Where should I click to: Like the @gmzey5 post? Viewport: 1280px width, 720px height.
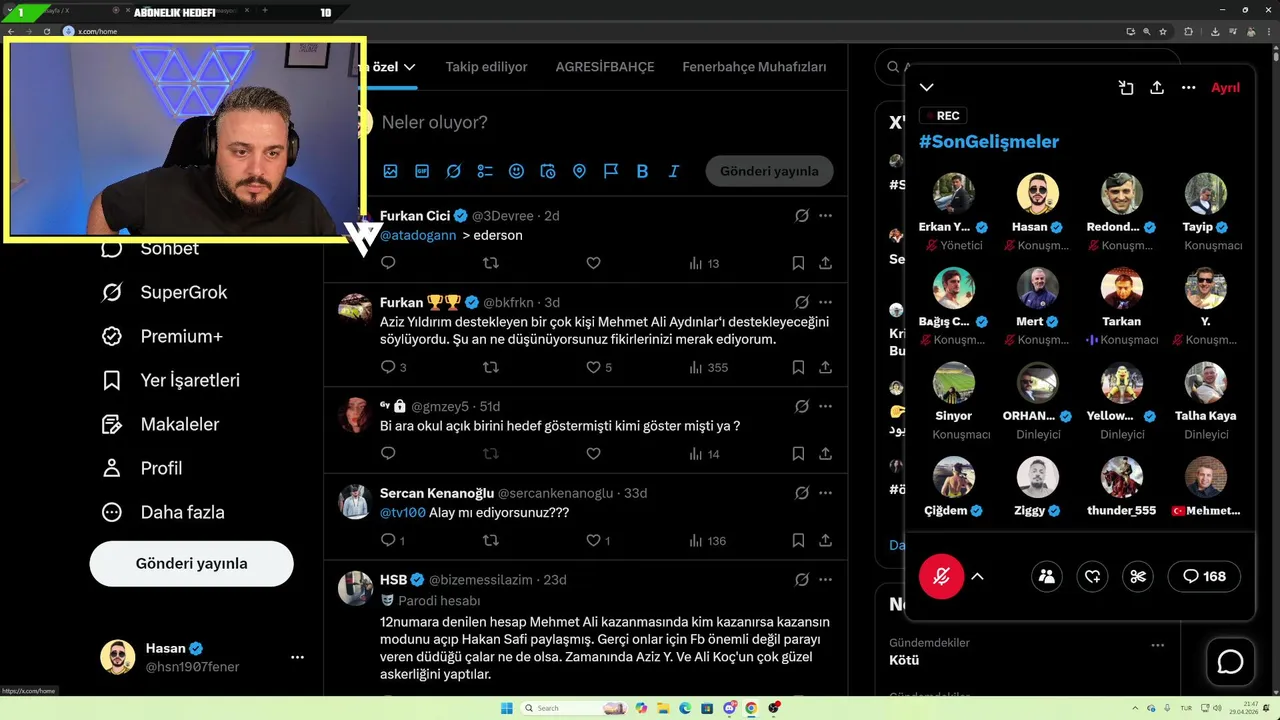point(593,454)
